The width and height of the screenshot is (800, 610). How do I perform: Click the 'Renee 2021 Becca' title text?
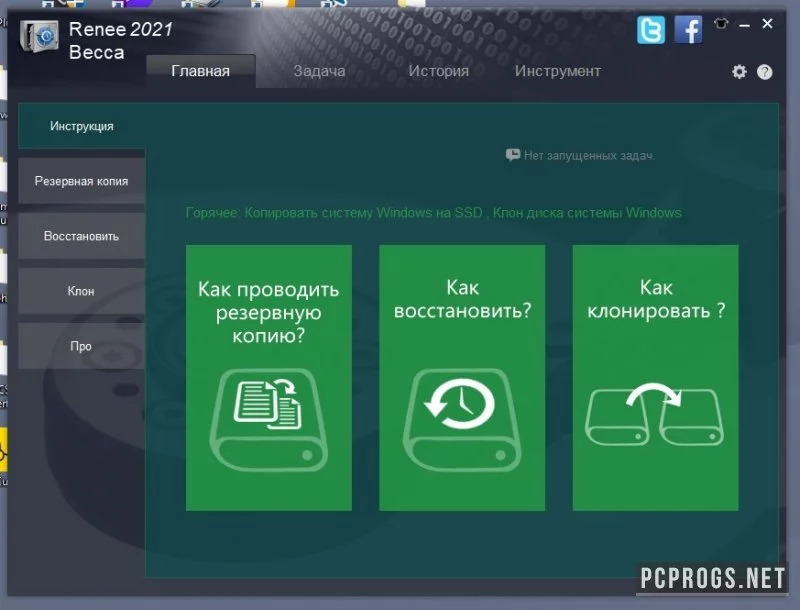pos(121,41)
